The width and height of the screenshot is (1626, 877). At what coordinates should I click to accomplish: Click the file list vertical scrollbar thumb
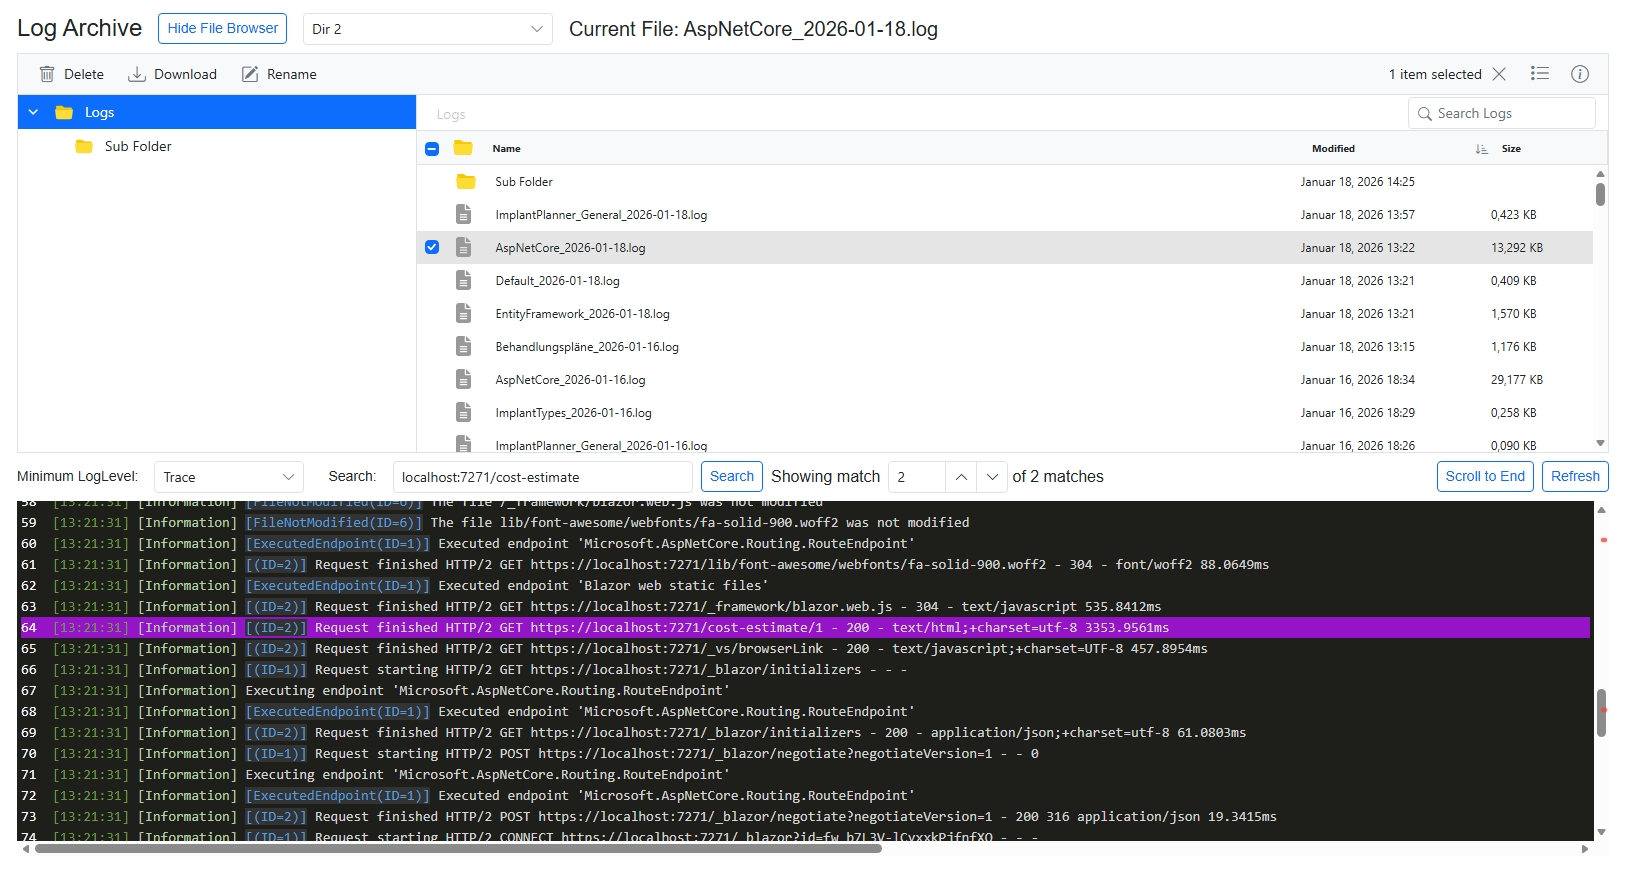1600,194
